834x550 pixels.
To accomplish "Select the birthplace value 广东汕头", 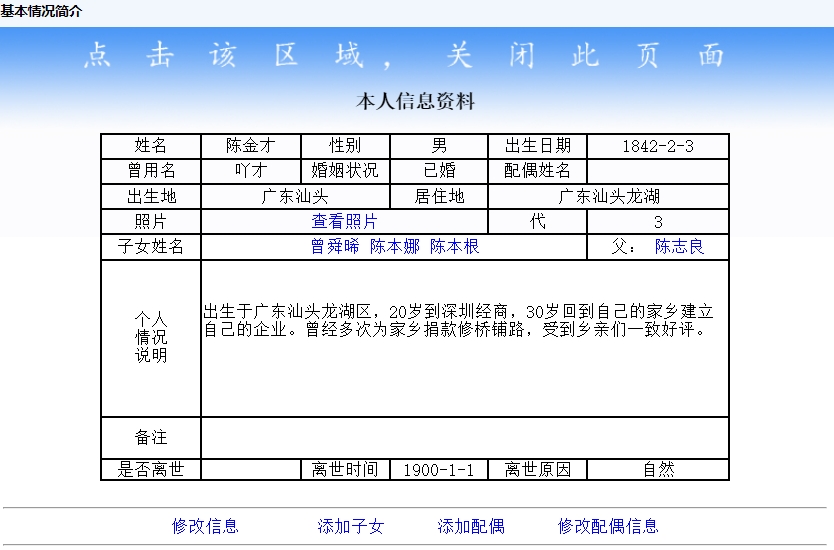I will (295, 196).
